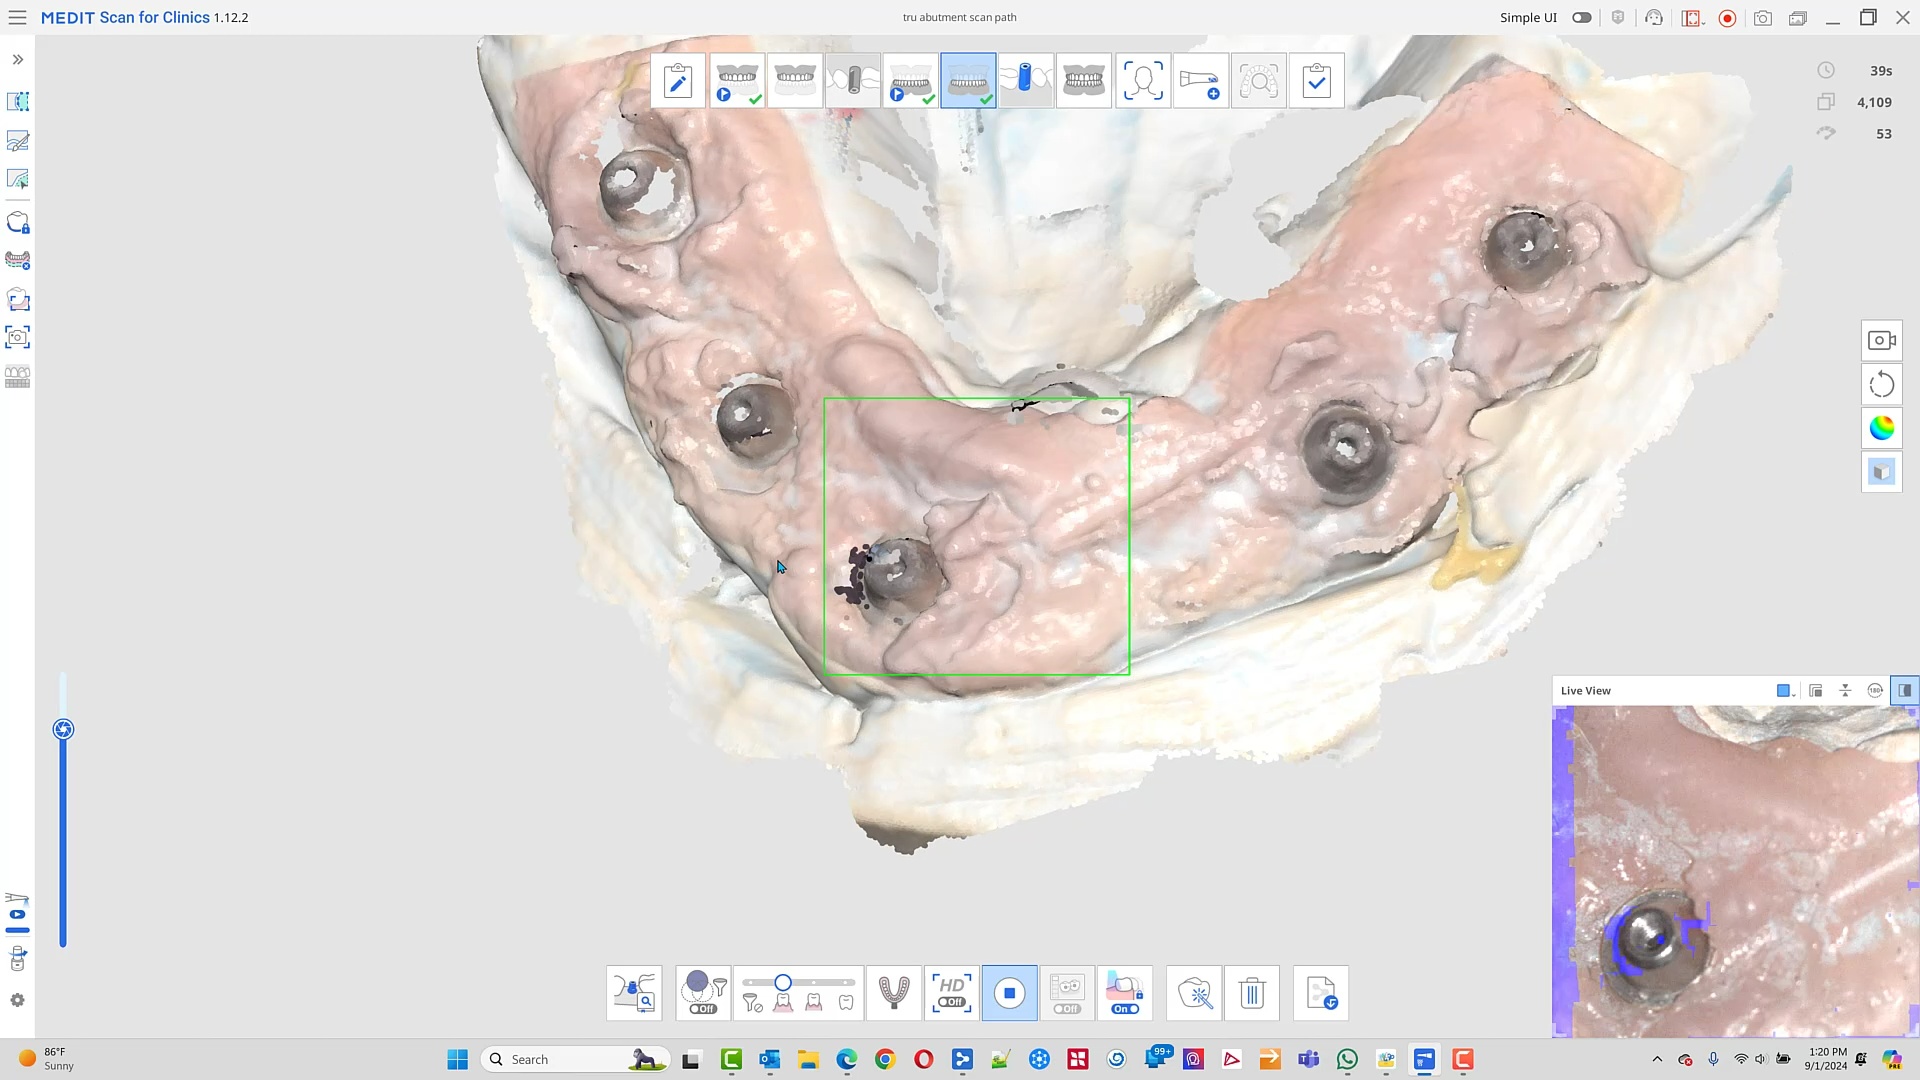Click the sidebar icon below teeth alignment
Screen dimensions: 1920x1080
click(x=17, y=300)
